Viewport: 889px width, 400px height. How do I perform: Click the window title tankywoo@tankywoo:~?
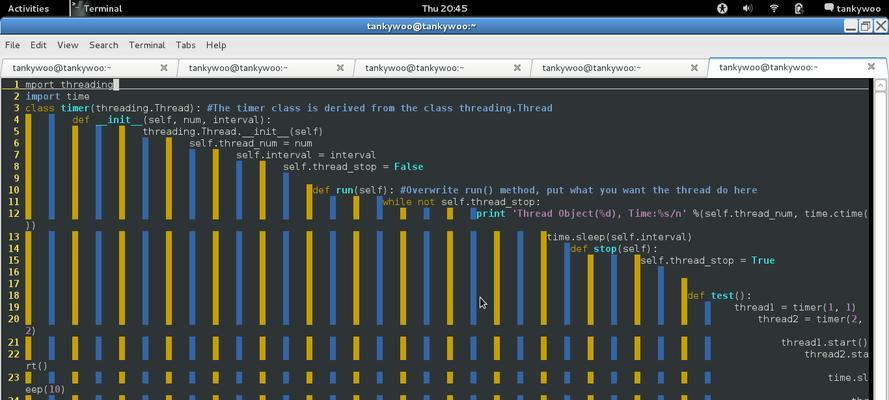[x=421, y=26]
